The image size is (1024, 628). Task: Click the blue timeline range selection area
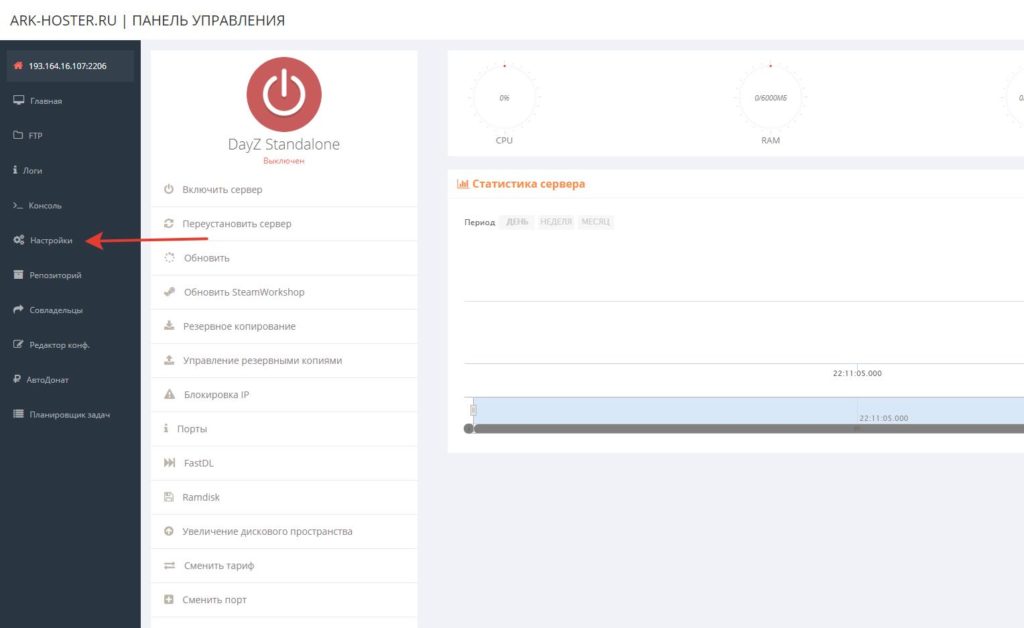[748, 411]
